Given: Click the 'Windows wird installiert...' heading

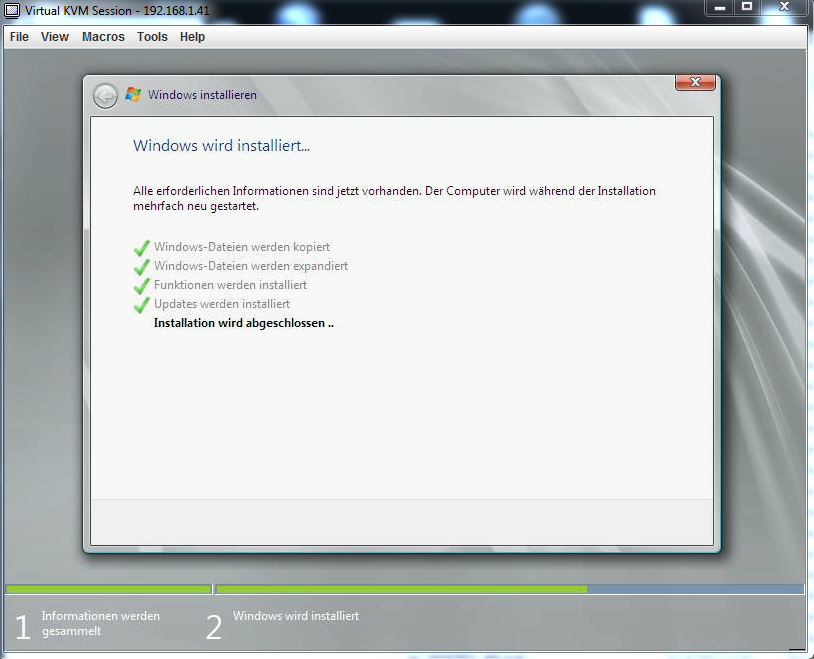Looking at the screenshot, I should [x=221, y=146].
